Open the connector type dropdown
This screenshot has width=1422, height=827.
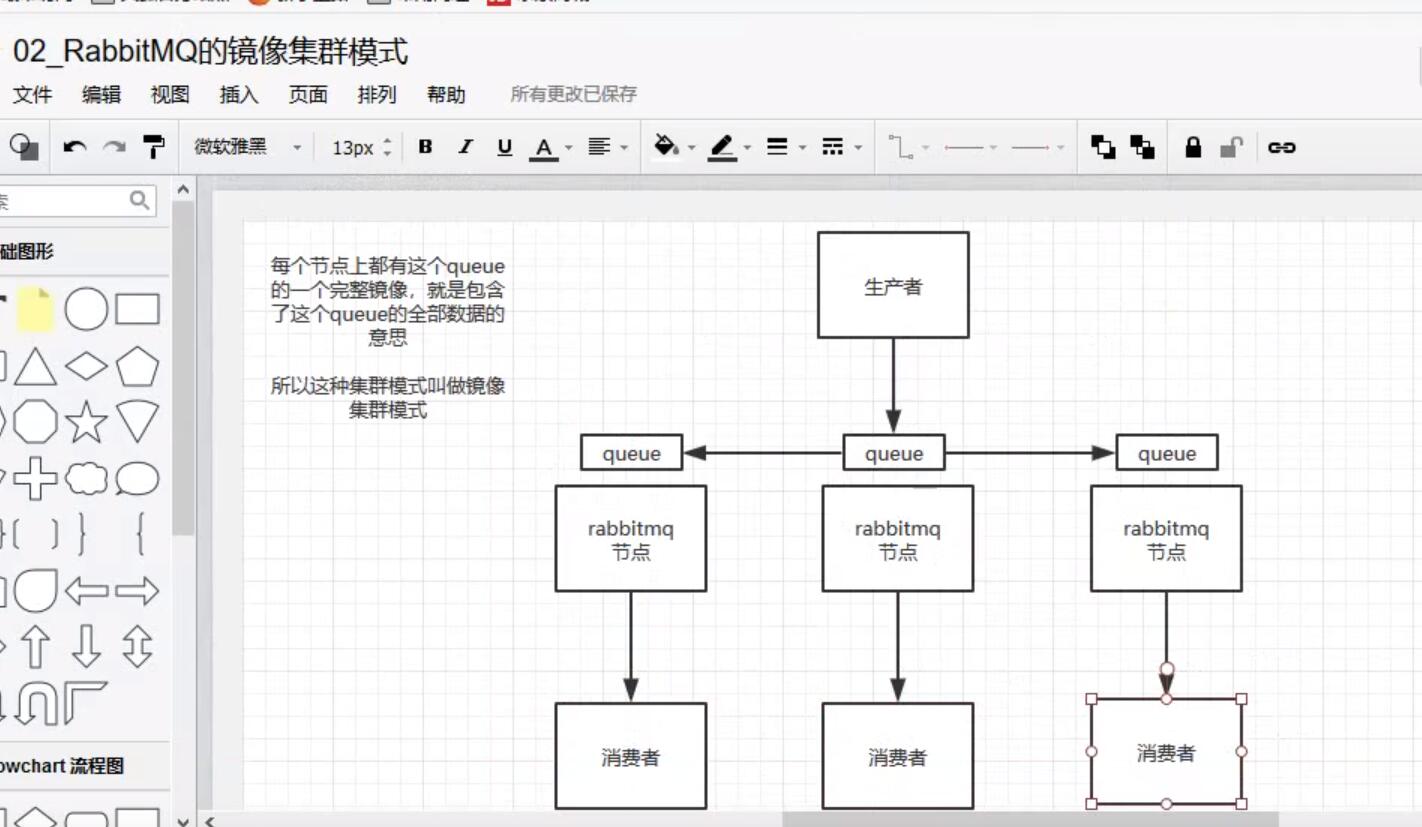(909, 147)
